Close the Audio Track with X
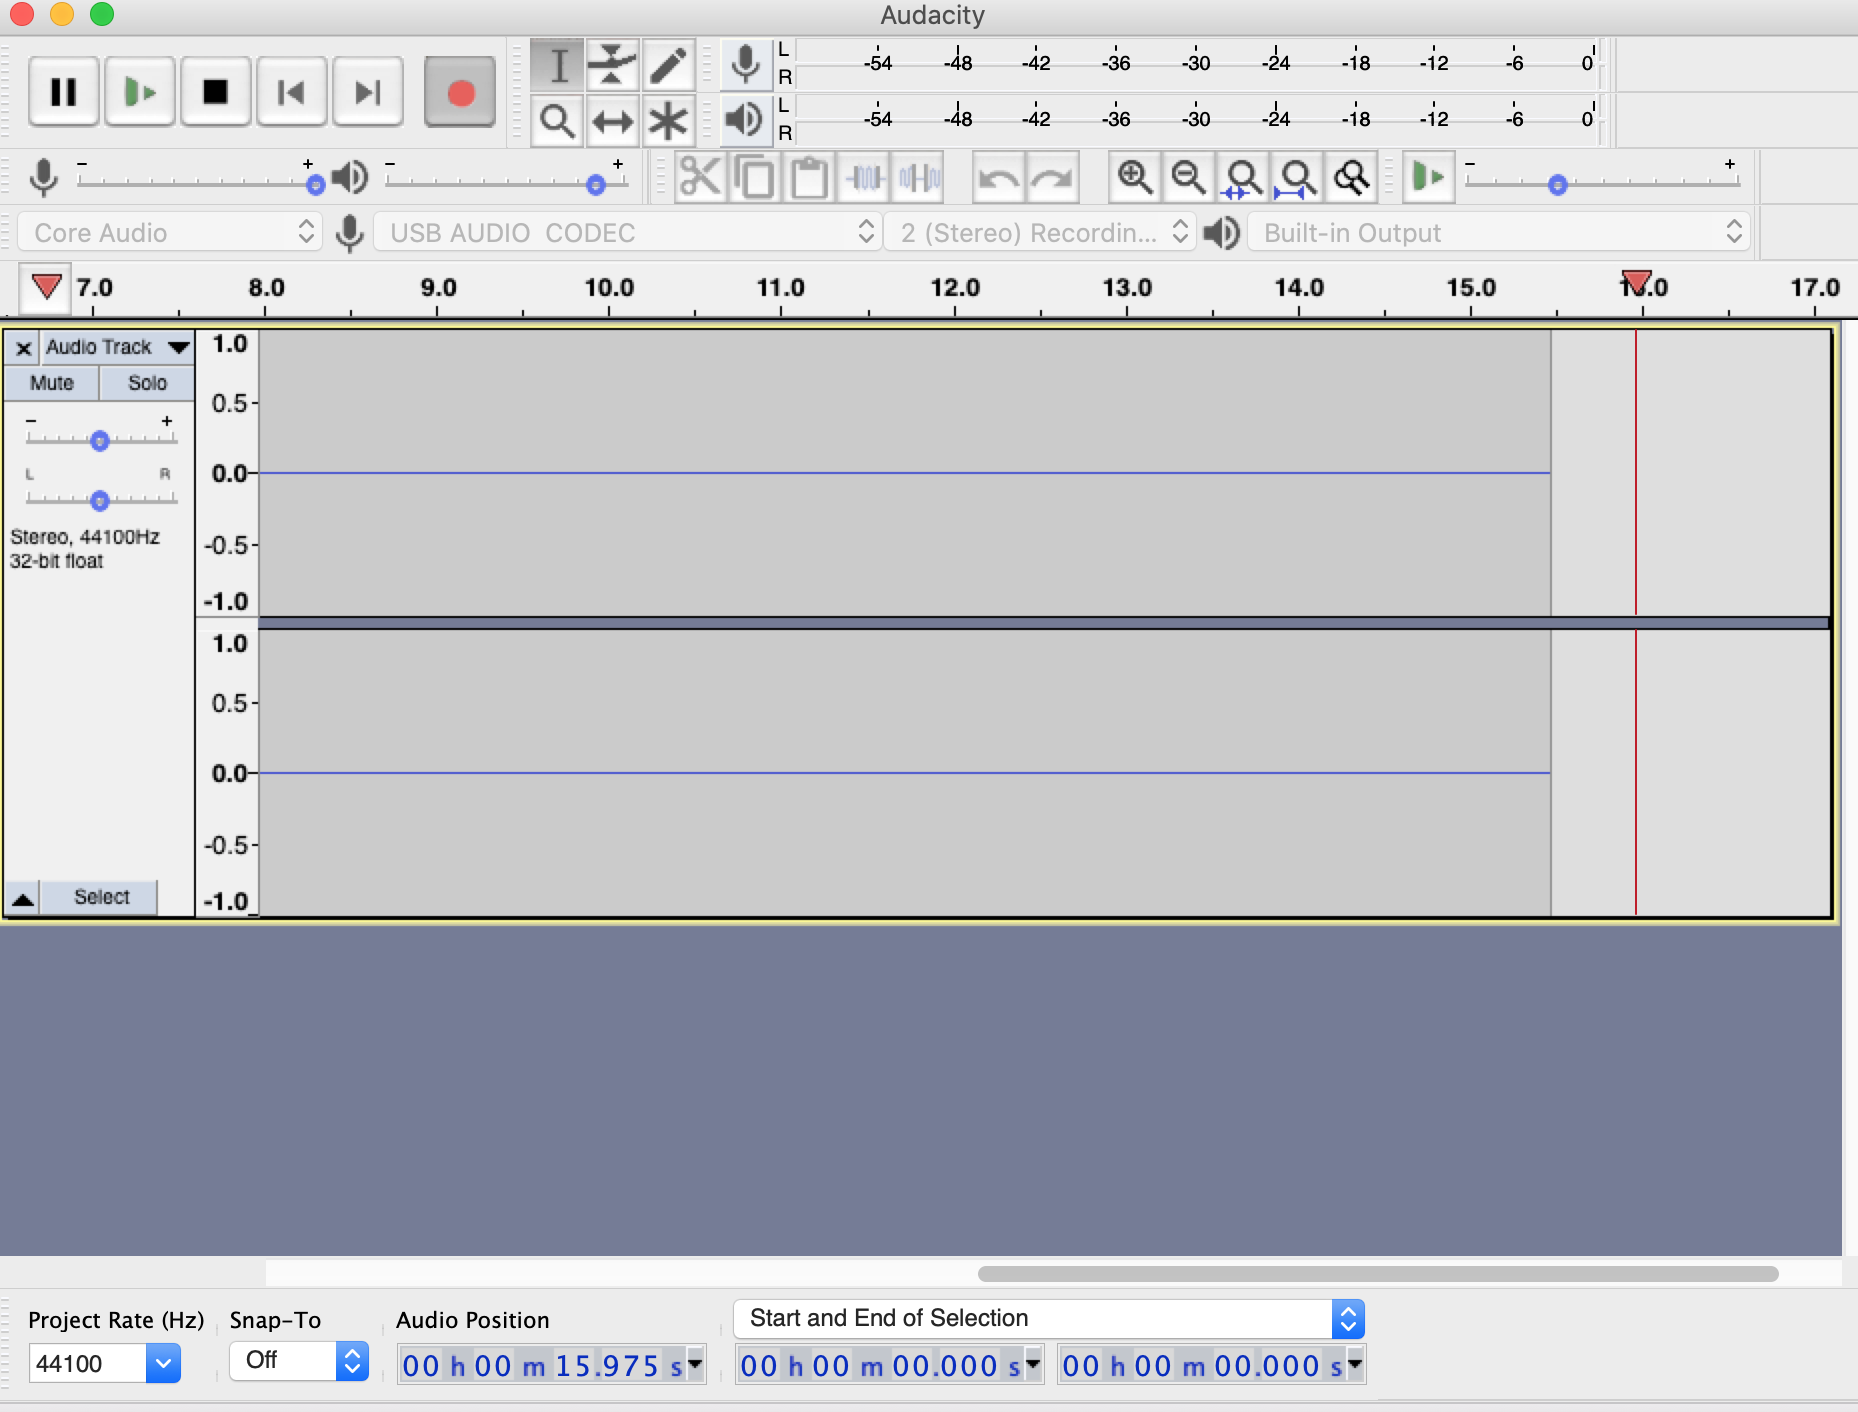Viewport: 1858px width, 1412px height. (x=24, y=348)
